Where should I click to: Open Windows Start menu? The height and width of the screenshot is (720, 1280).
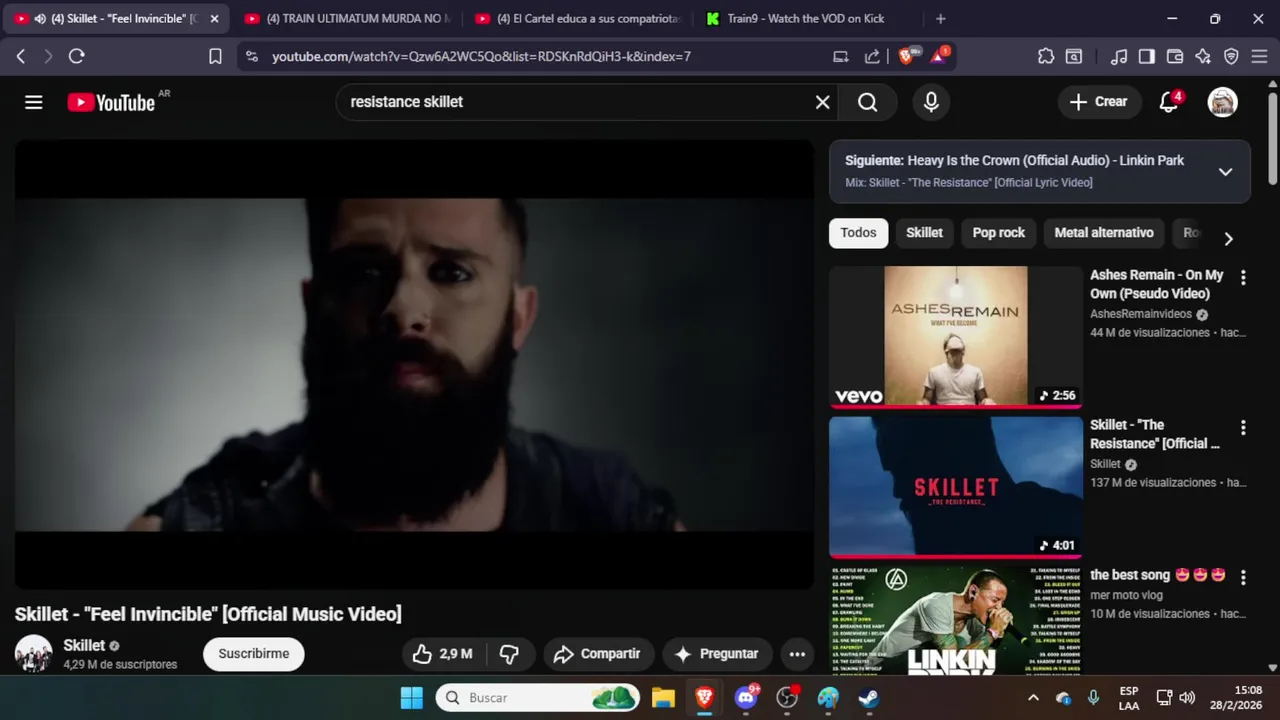point(411,698)
